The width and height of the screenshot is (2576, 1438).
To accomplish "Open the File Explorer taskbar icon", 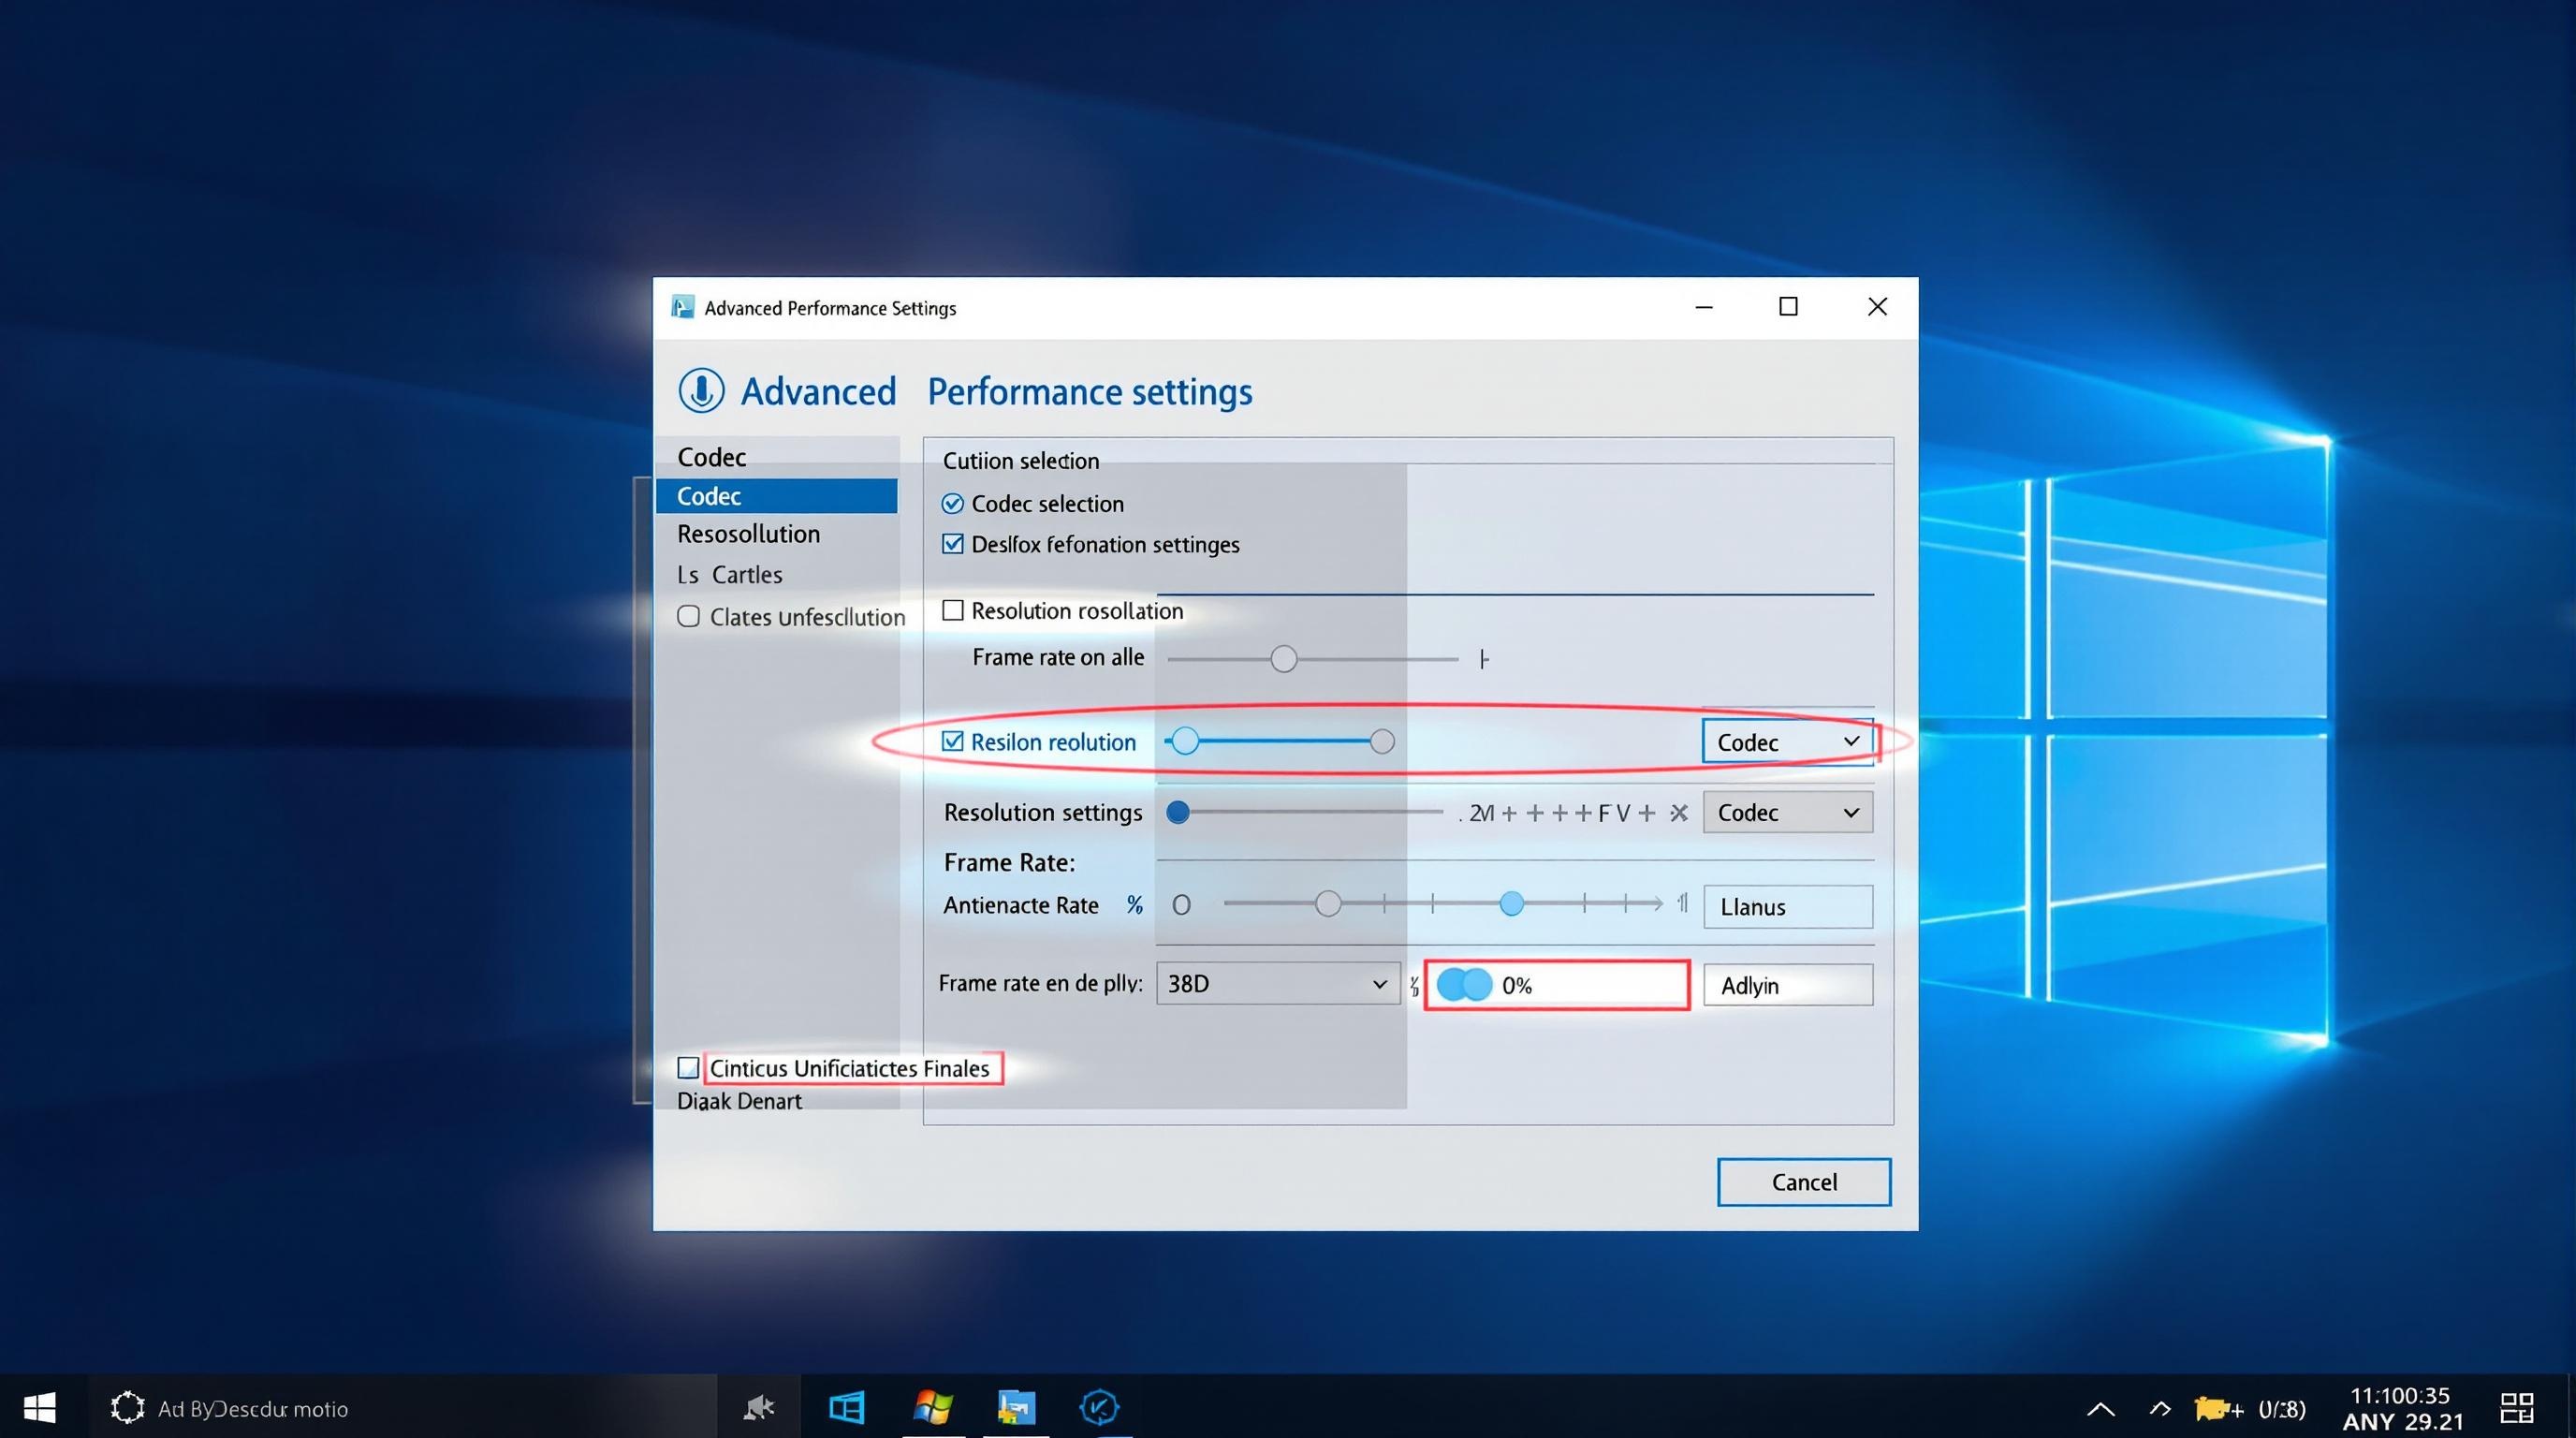I will (1016, 1407).
